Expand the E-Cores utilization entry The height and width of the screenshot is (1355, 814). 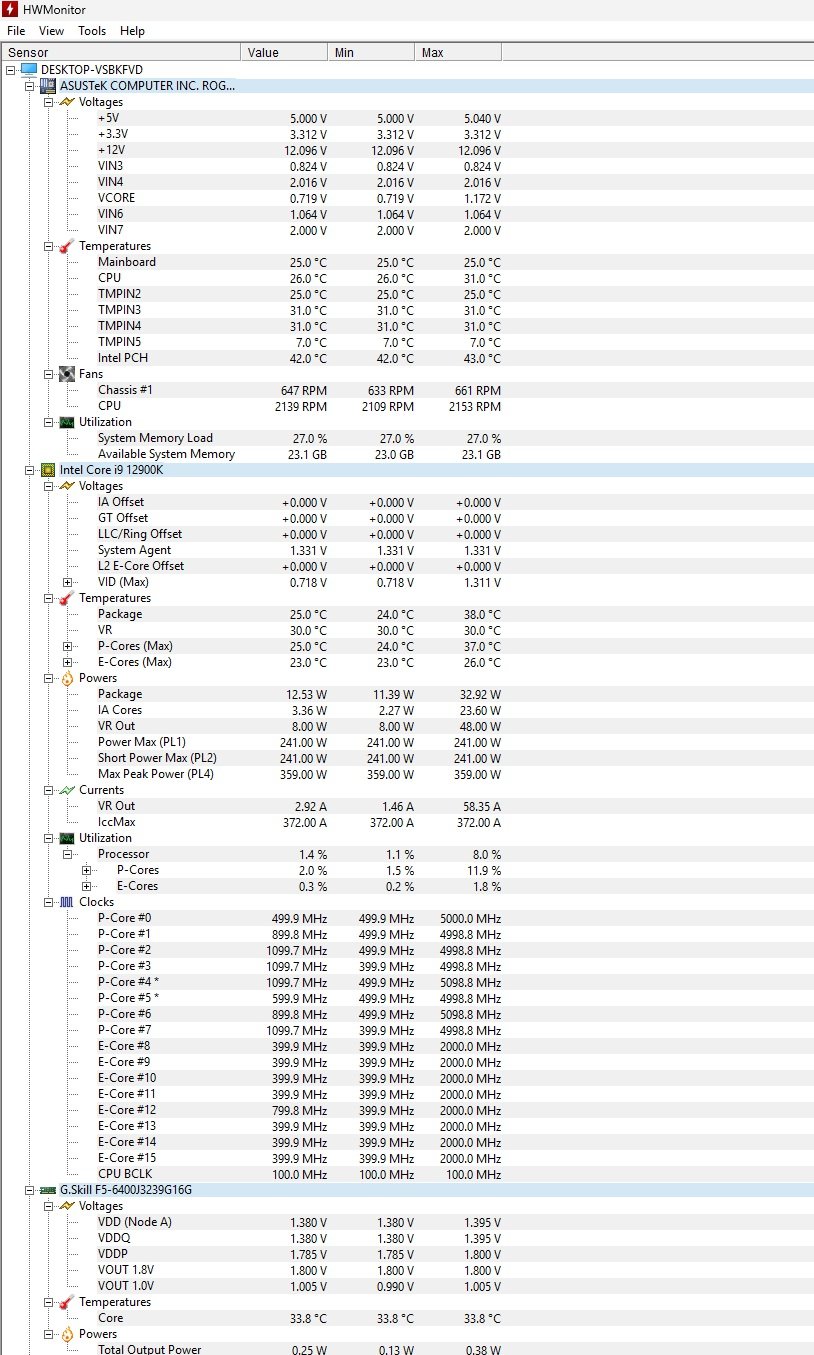87,886
